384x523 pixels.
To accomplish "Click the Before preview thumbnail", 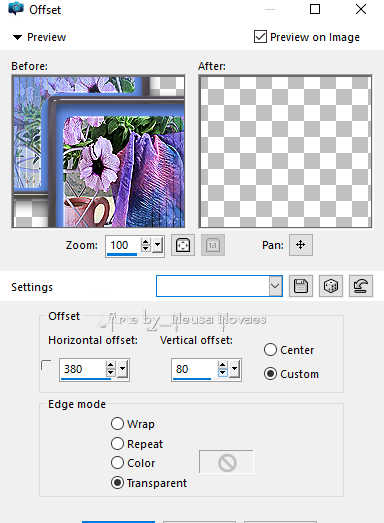I will pyautogui.click(x=98, y=151).
